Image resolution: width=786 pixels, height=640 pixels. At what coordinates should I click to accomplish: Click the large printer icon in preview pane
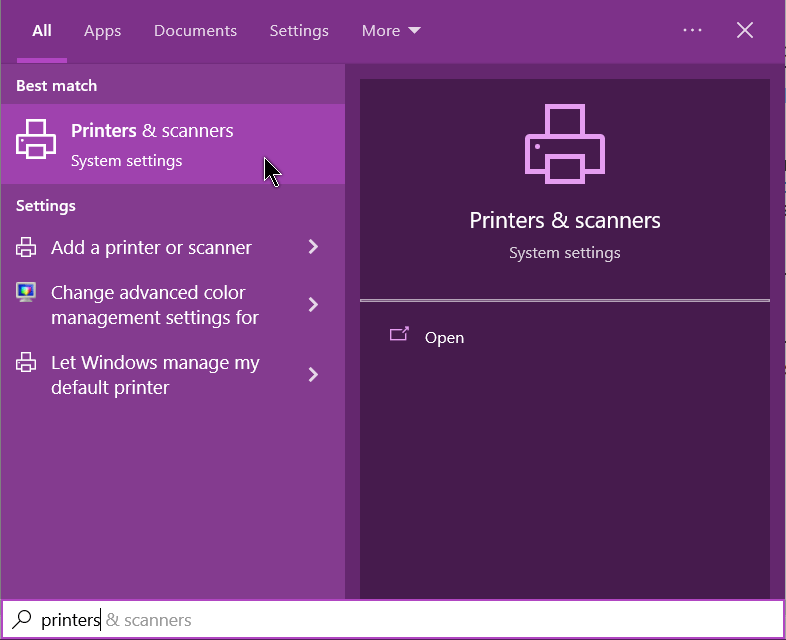coord(565,144)
